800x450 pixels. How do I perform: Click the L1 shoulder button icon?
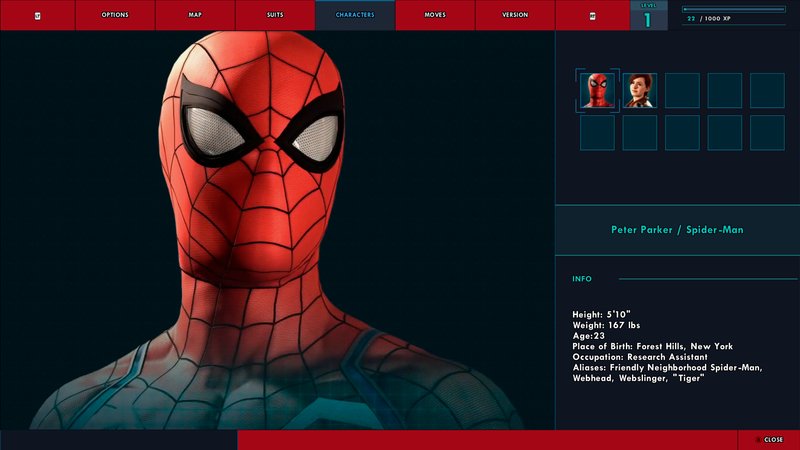tap(37, 16)
